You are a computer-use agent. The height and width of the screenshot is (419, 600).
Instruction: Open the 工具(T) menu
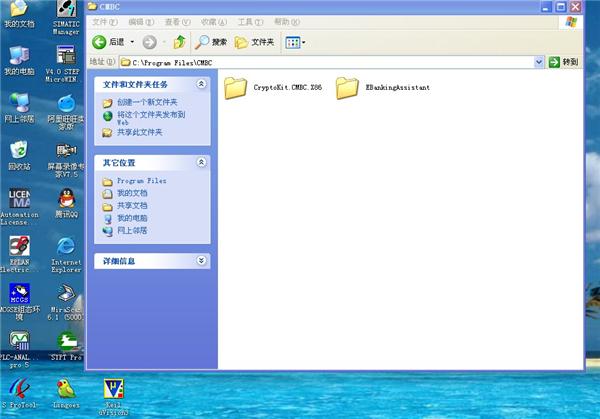(x=250, y=22)
